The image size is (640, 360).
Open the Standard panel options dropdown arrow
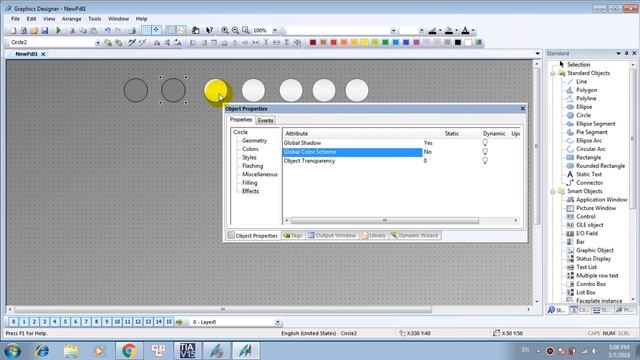(x=618, y=53)
